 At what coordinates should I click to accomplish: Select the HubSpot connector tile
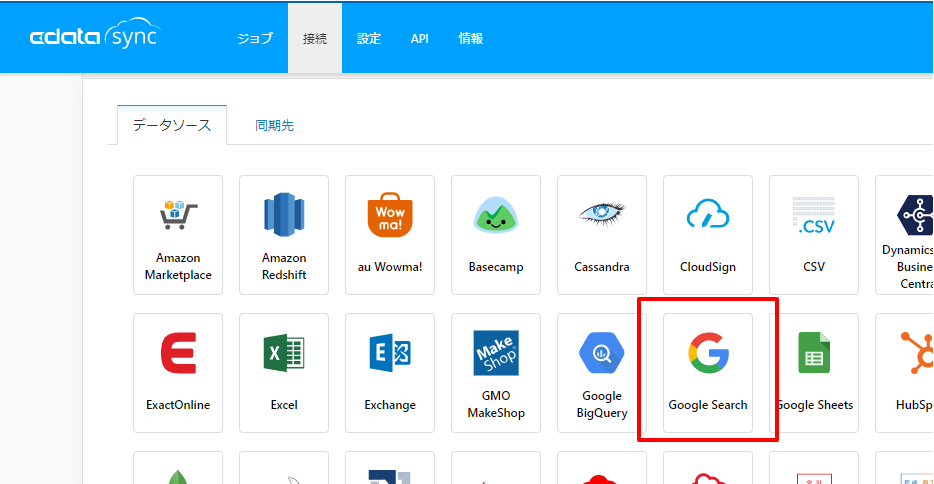coord(904,373)
